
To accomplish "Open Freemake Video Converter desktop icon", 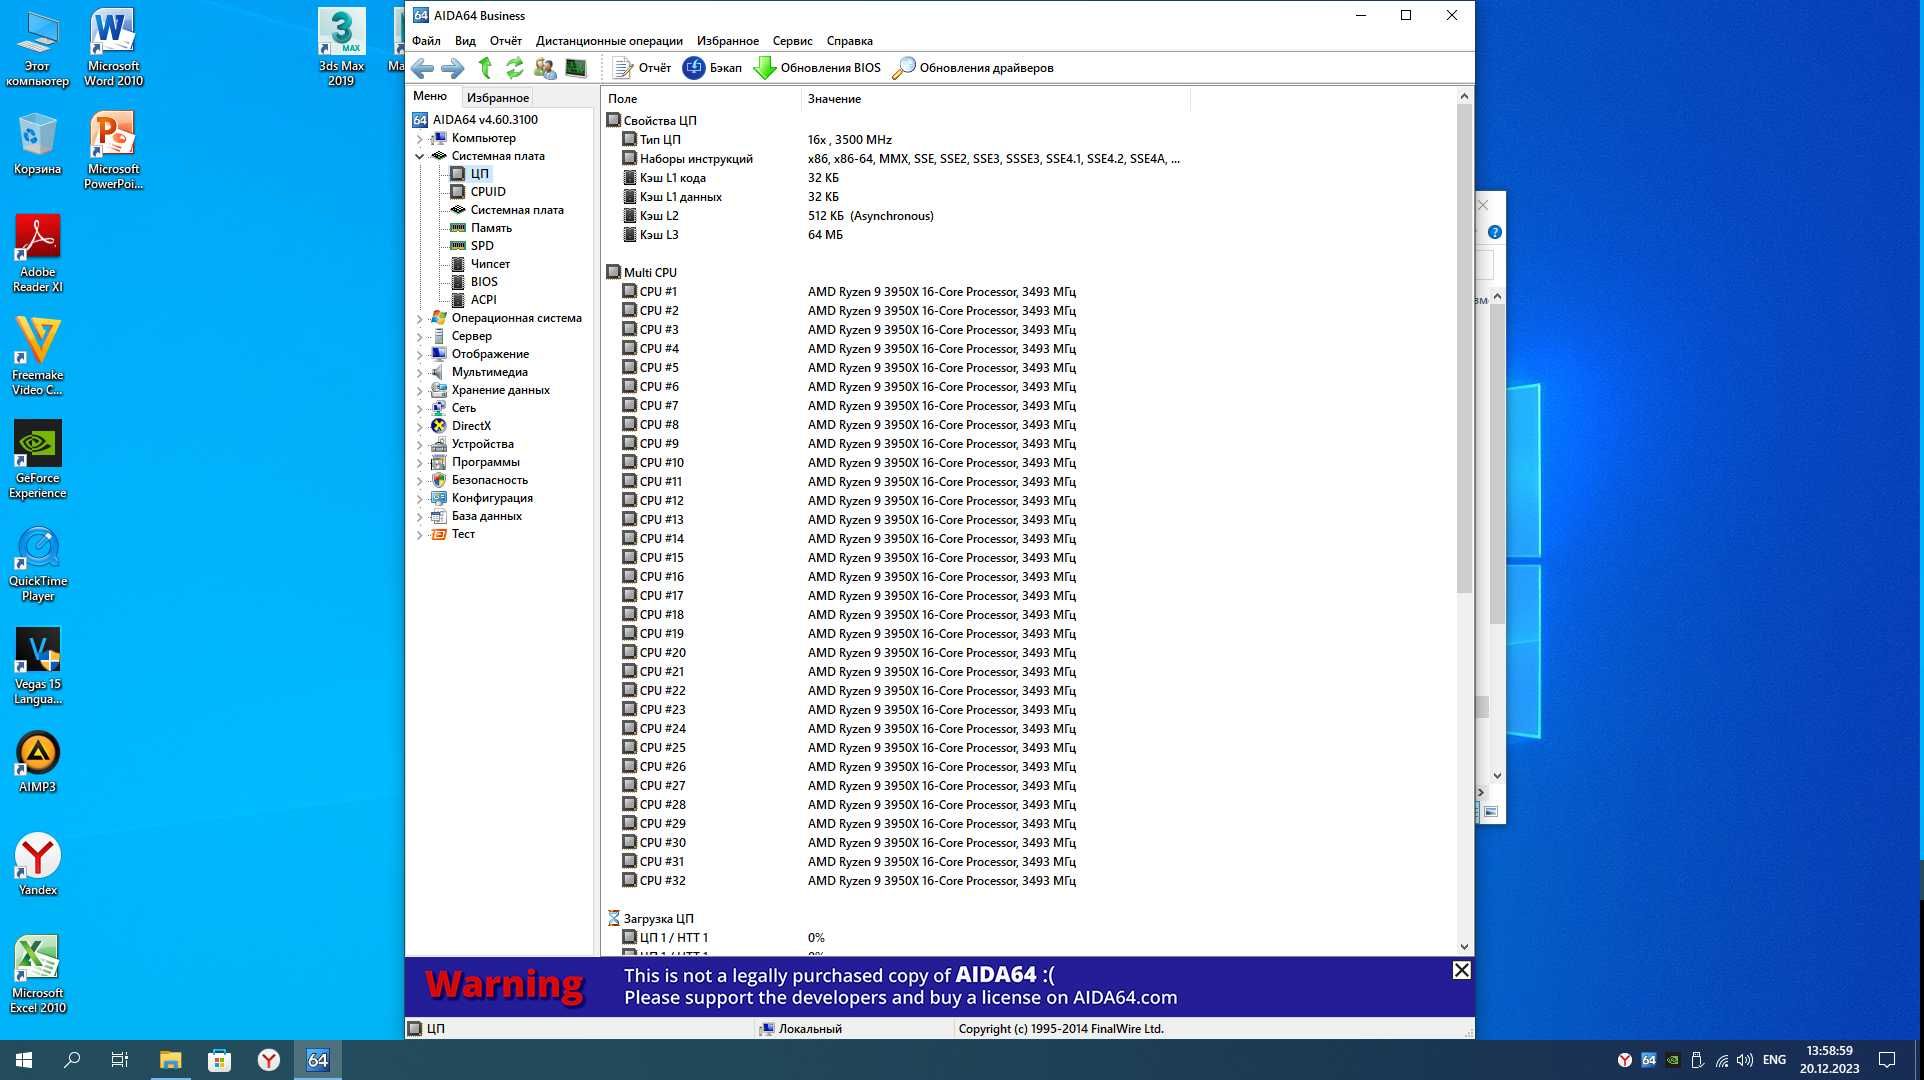I will click(x=38, y=356).
